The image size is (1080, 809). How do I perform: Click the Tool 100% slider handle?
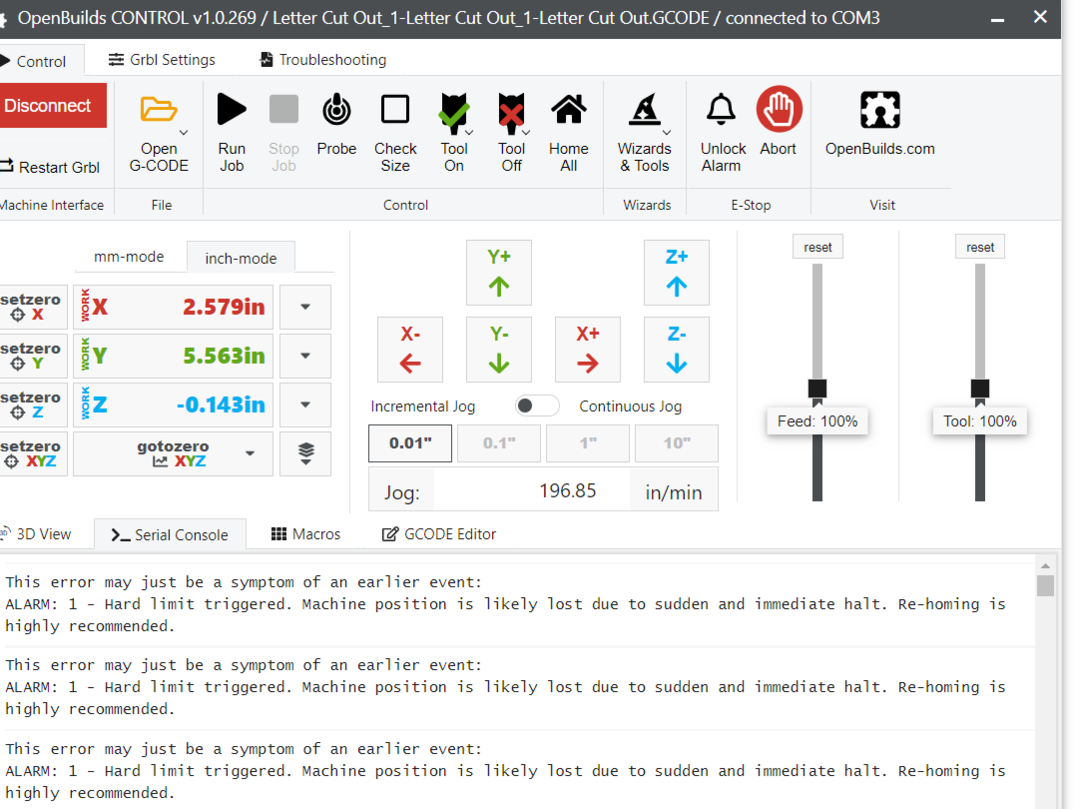980,388
